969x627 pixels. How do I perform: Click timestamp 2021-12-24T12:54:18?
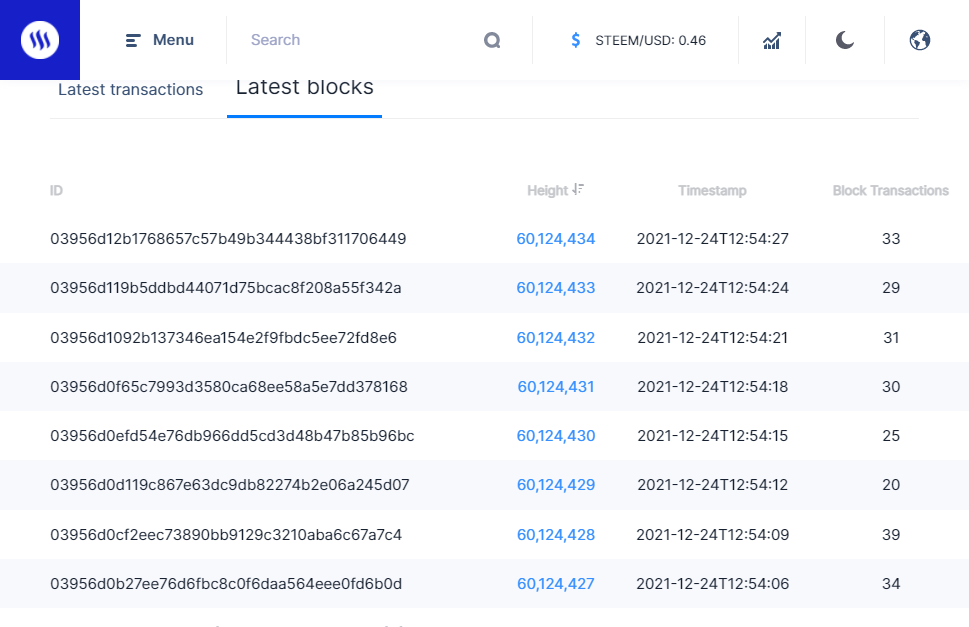(713, 387)
